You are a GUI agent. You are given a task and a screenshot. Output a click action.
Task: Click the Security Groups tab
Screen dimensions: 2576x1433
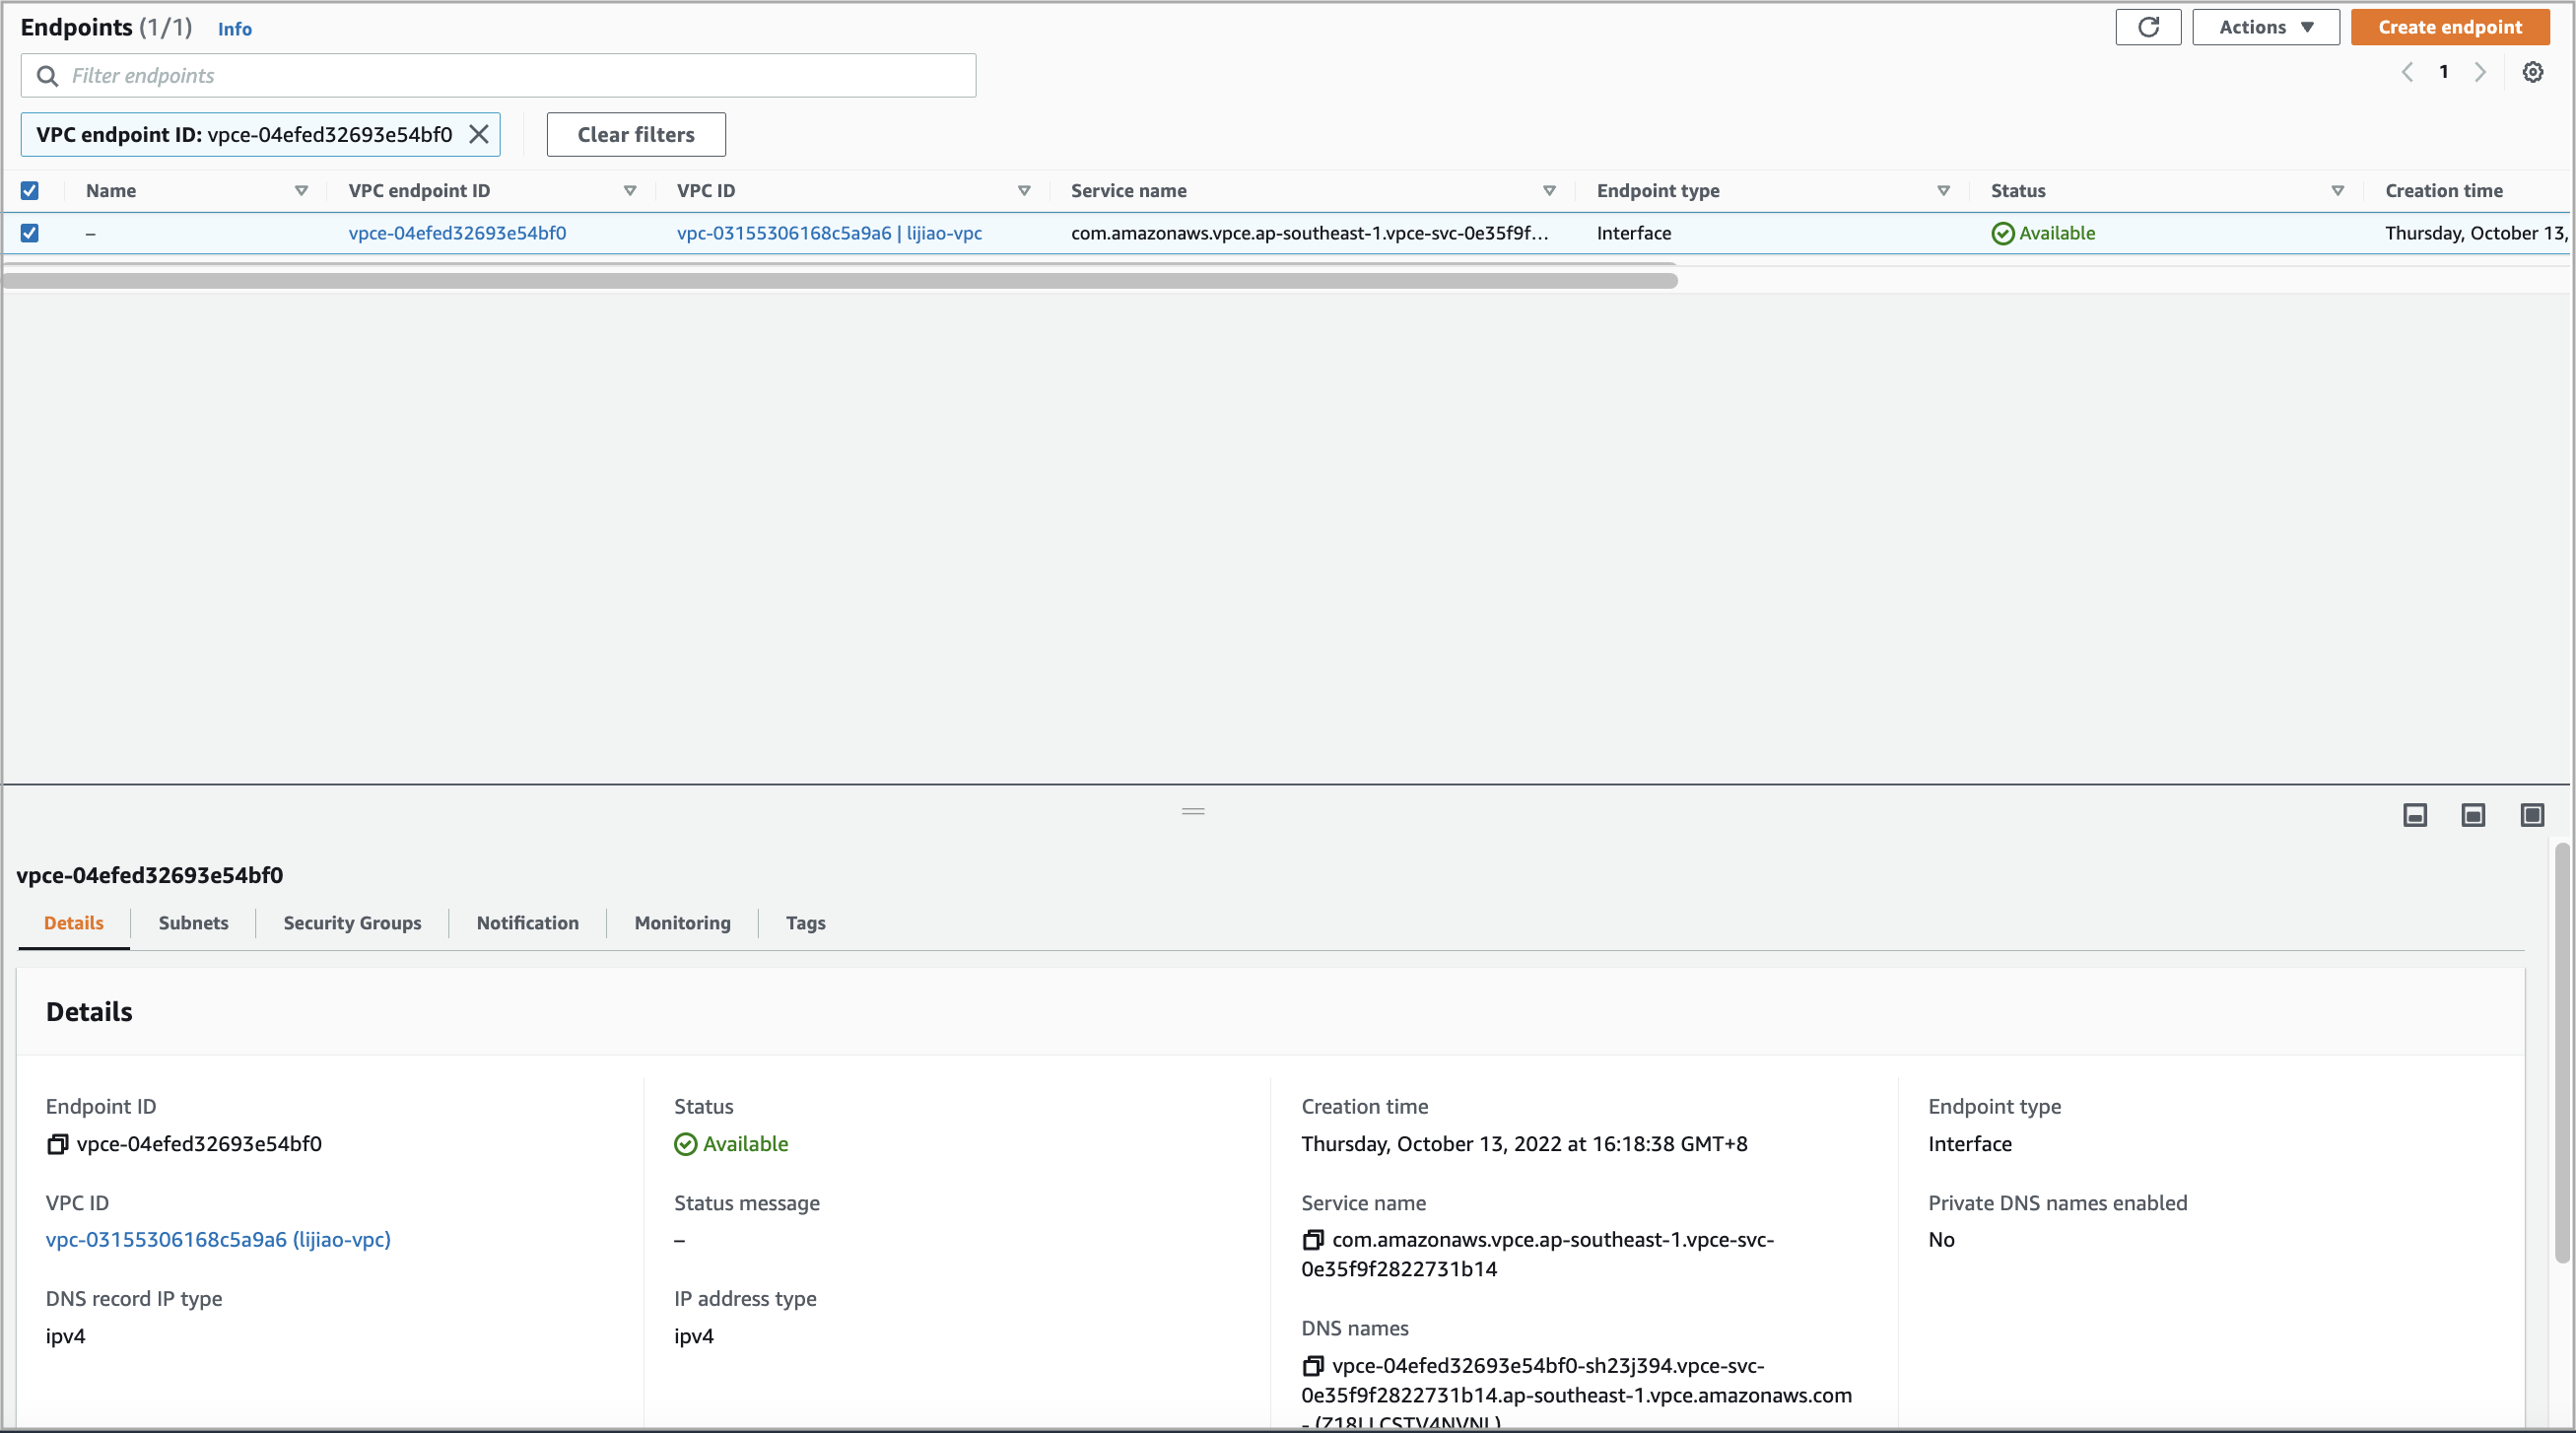pos(351,923)
